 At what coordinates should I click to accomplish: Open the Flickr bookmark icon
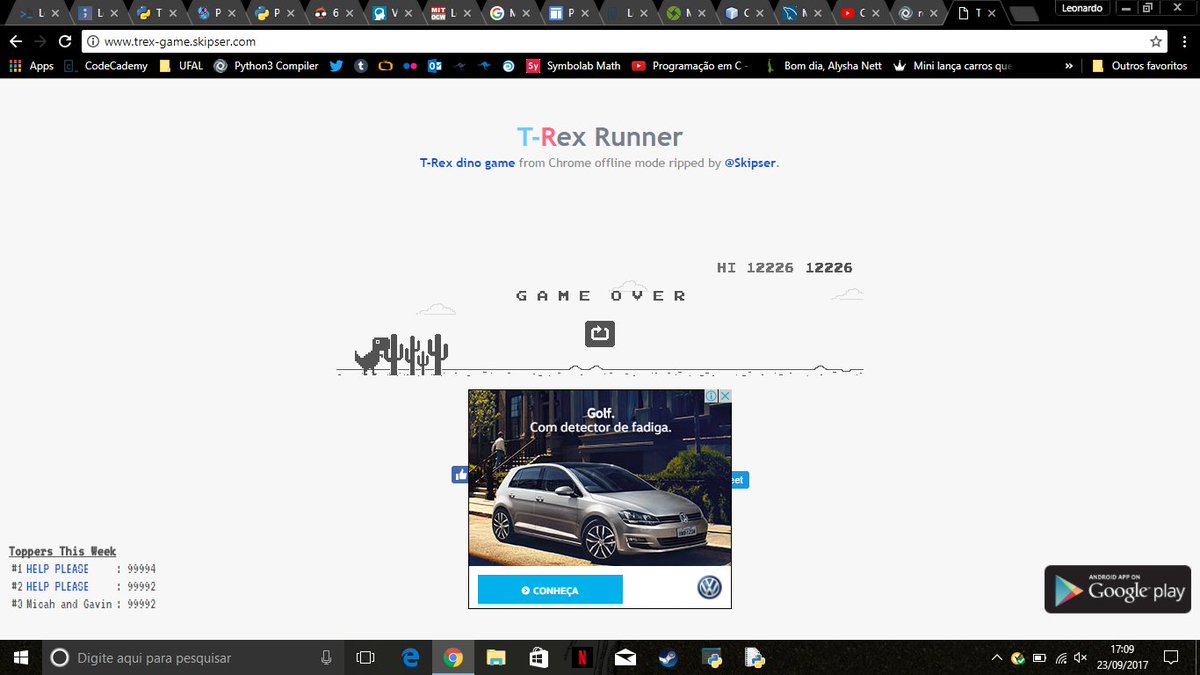click(410, 66)
